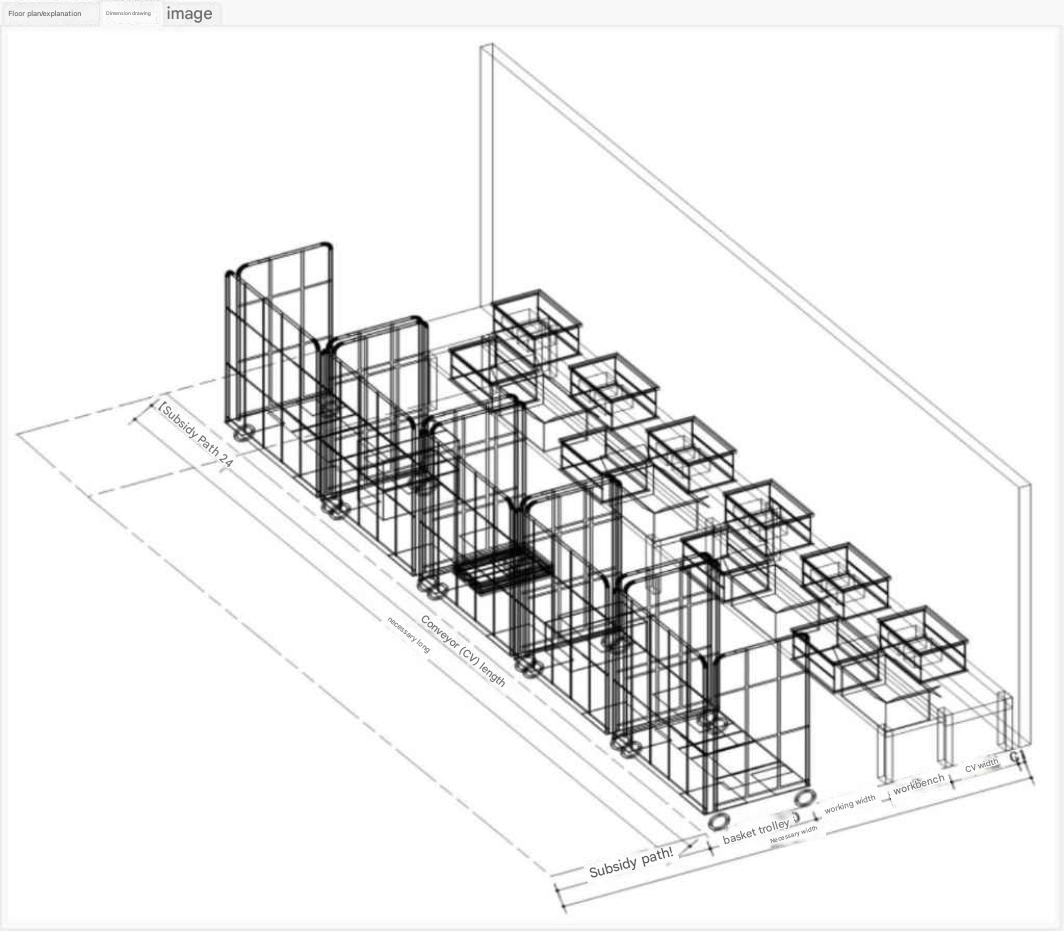Viewport: 1064px width, 931px height.
Task: Click the basket nearest the wall's front end
Action: coord(923,638)
